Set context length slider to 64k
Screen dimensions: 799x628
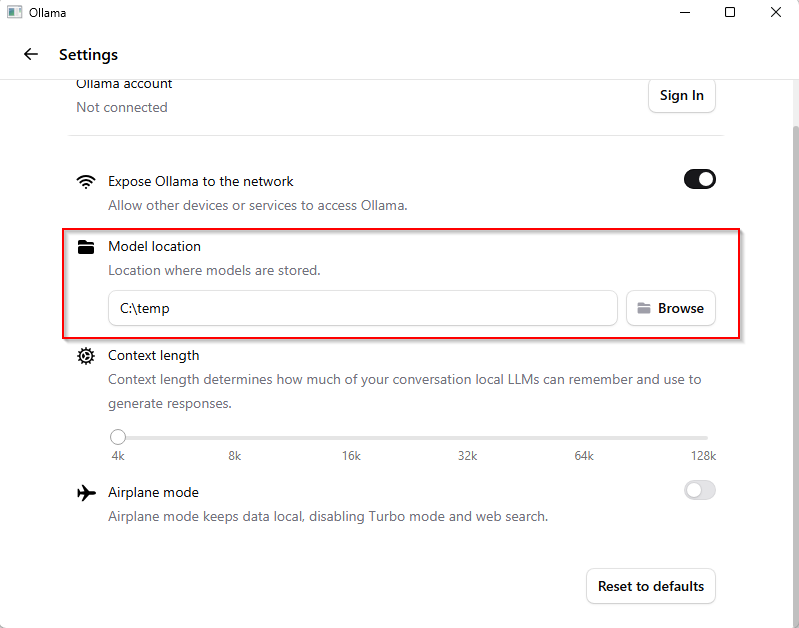coord(584,437)
